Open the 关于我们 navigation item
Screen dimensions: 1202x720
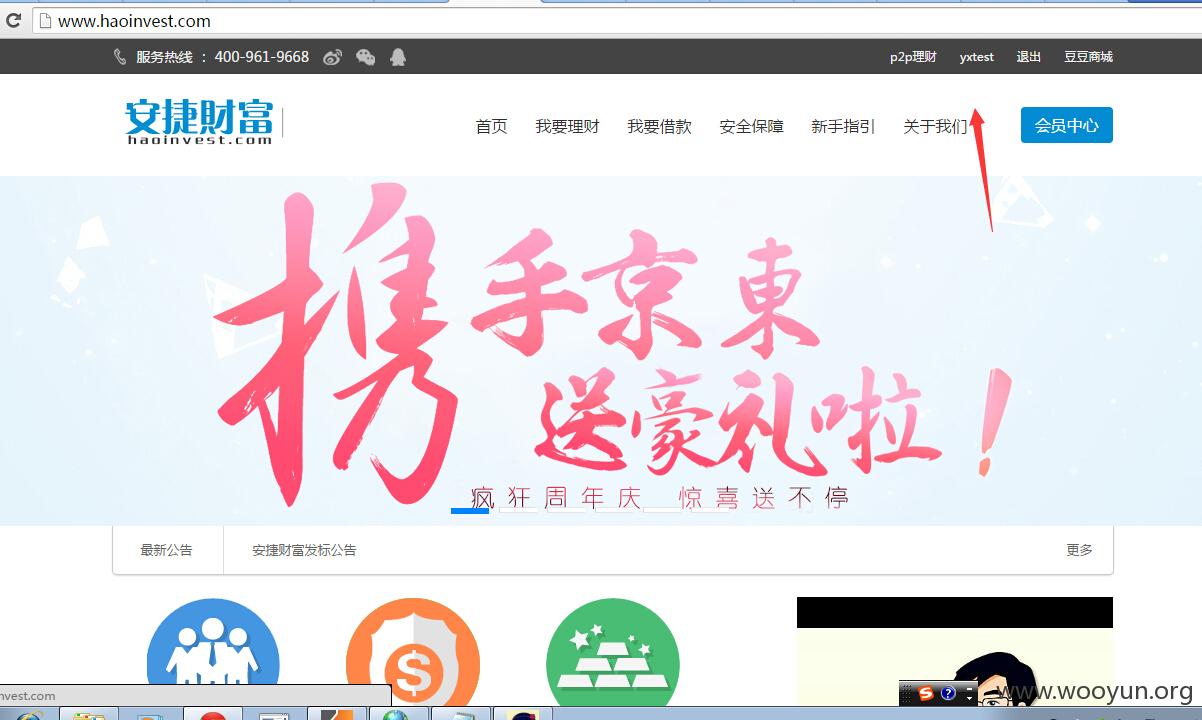(935, 126)
